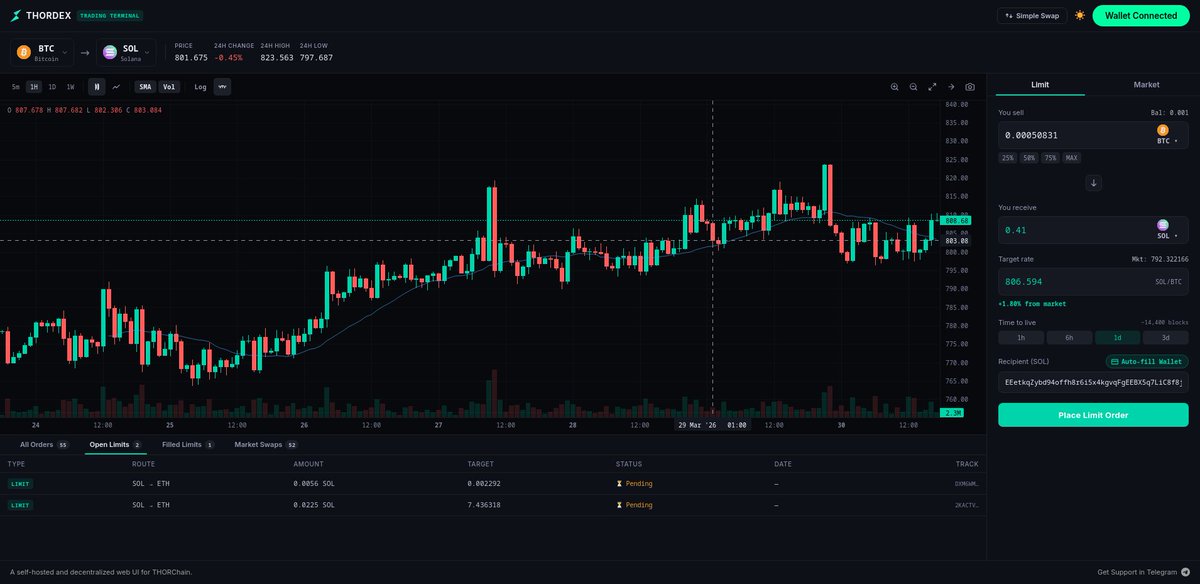Toggle Log scale on chart
Image resolution: width=1200 pixels, height=584 pixels.
point(200,87)
